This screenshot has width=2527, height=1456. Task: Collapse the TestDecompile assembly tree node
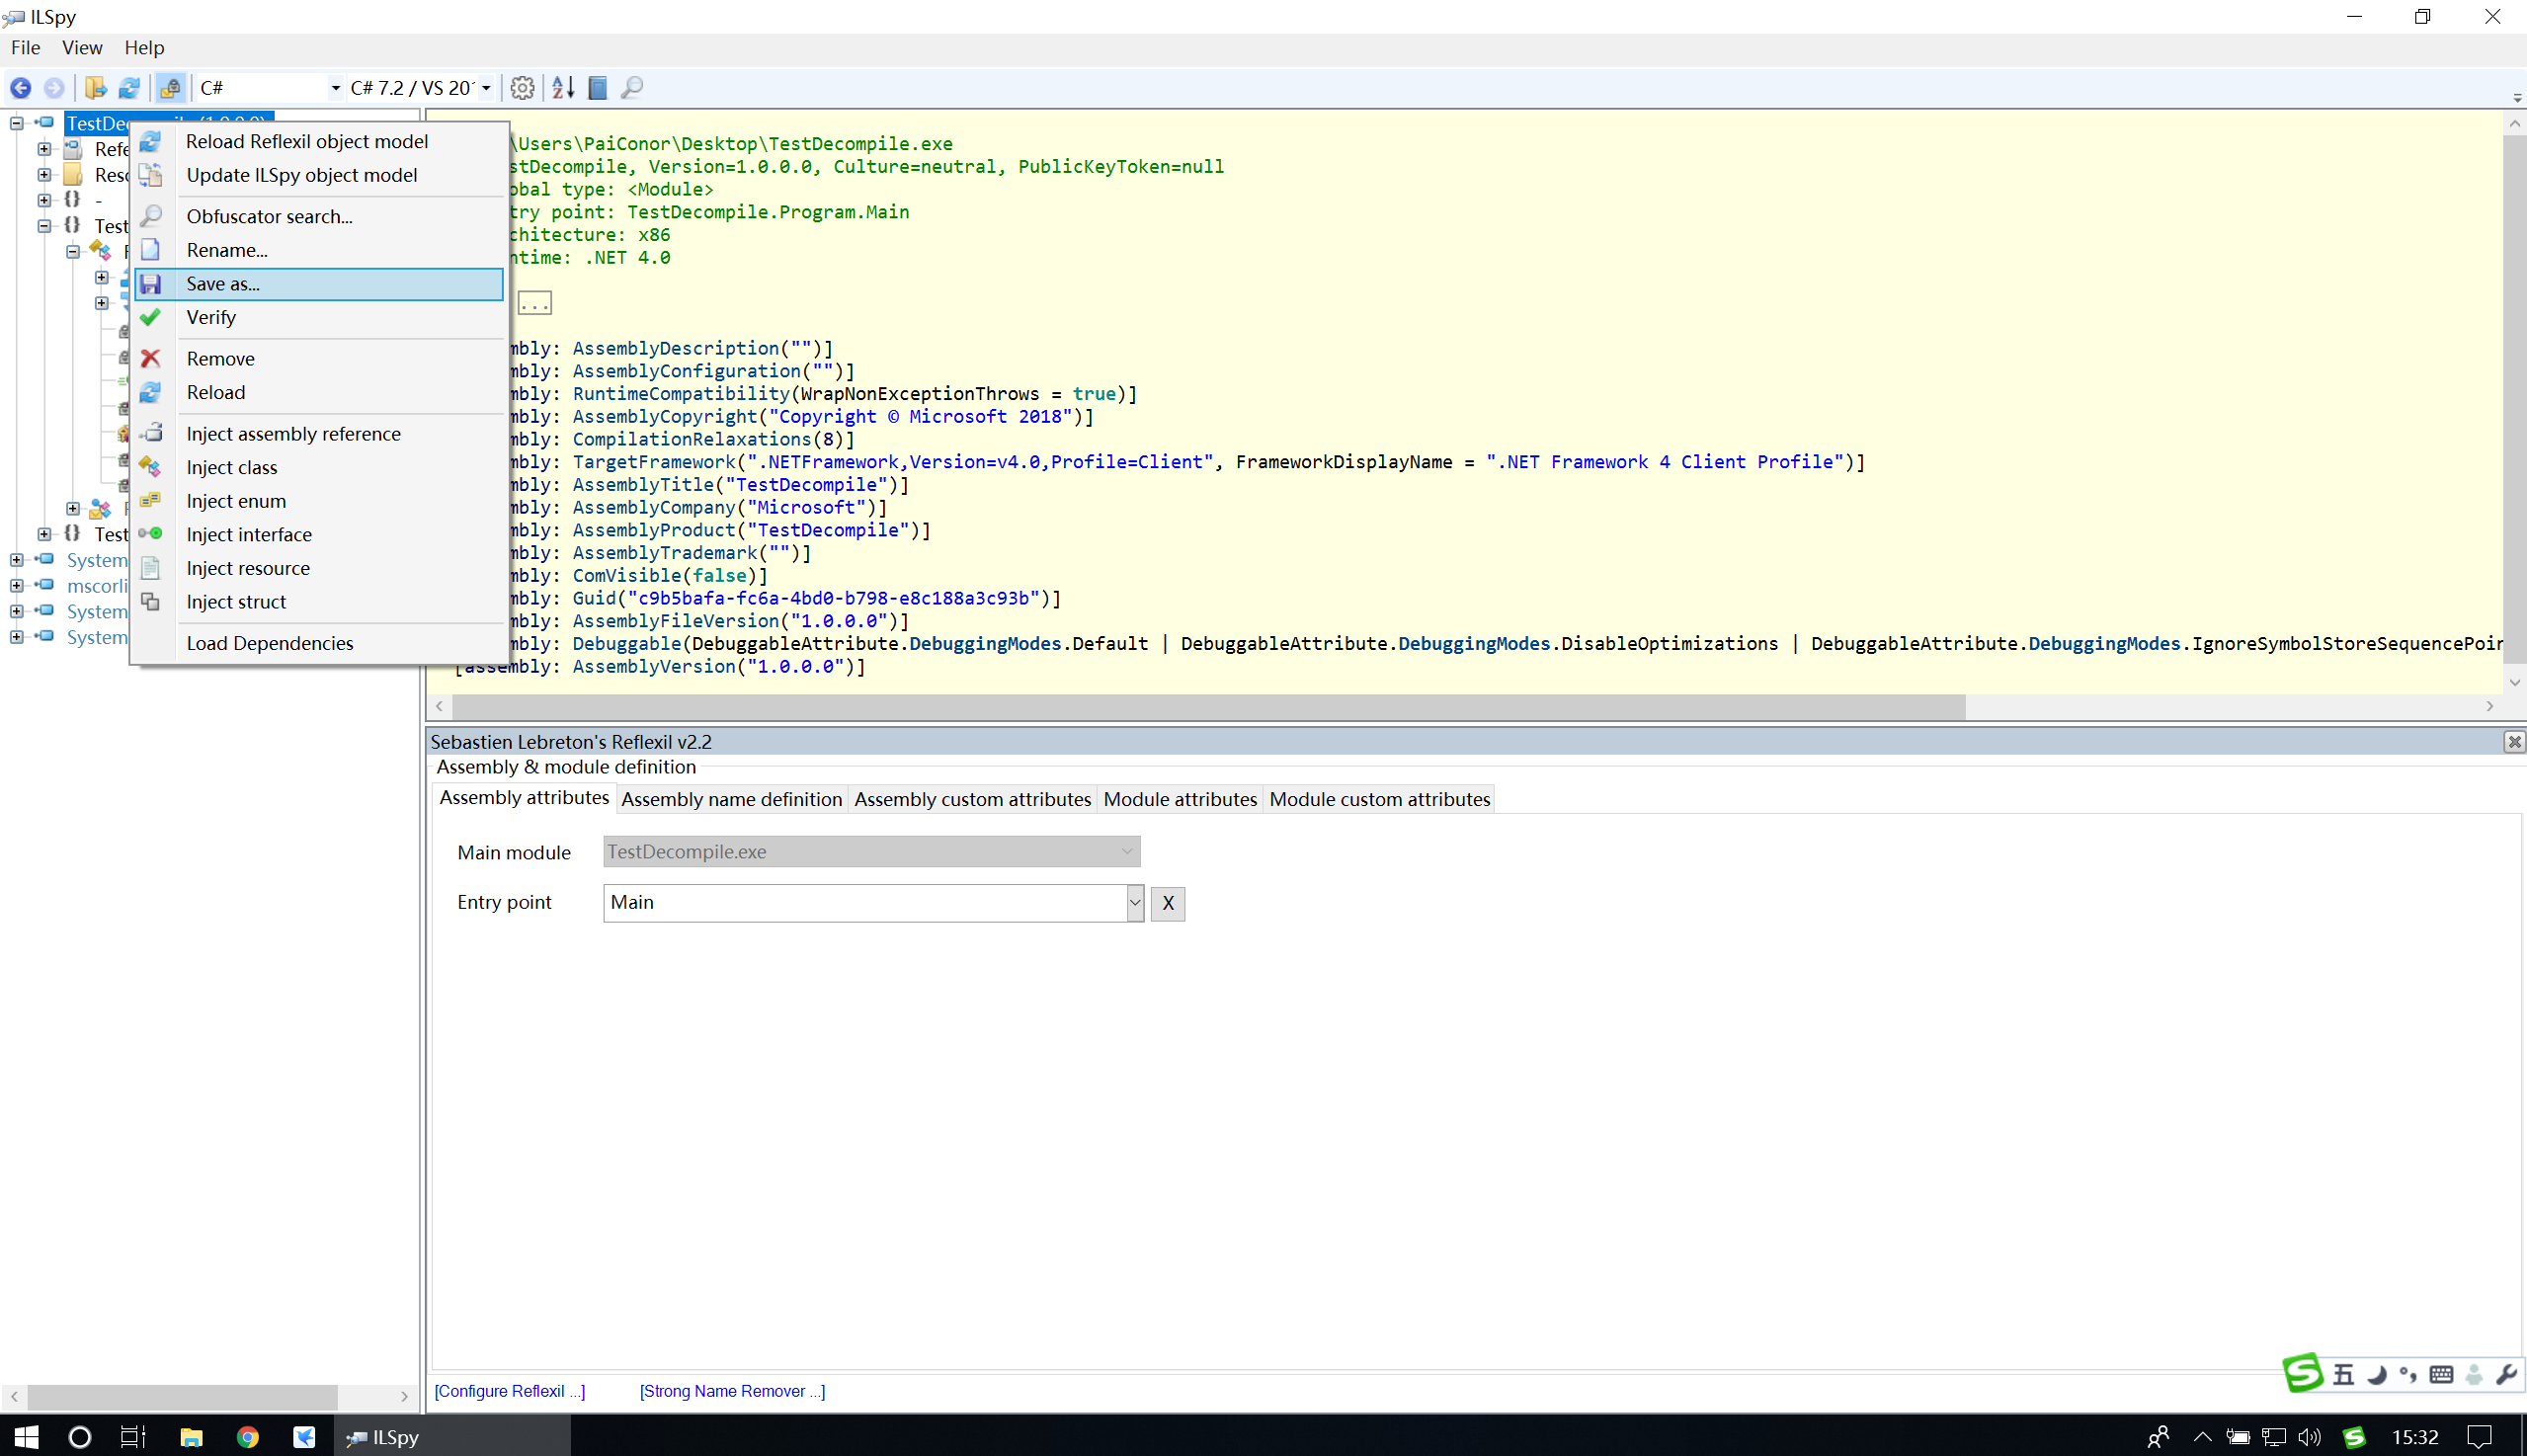(17, 123)
